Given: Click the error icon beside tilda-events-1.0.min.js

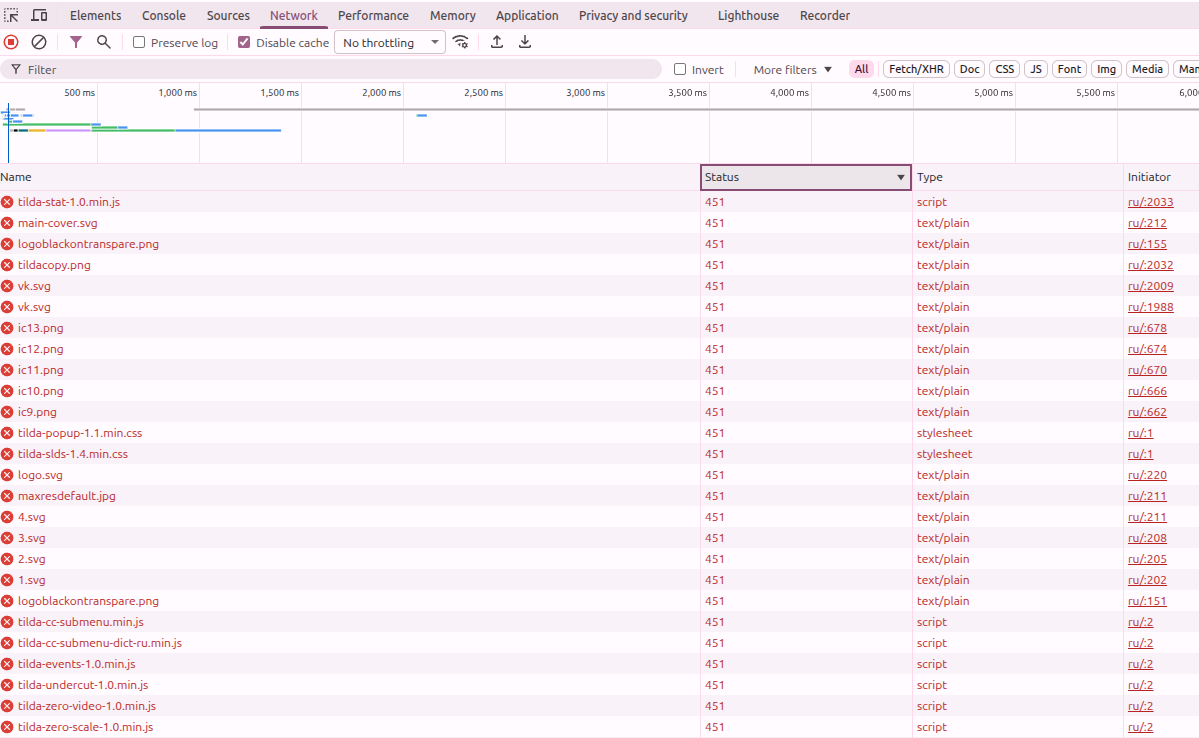Looking at the screenshot, I should (x=7, y=664).
